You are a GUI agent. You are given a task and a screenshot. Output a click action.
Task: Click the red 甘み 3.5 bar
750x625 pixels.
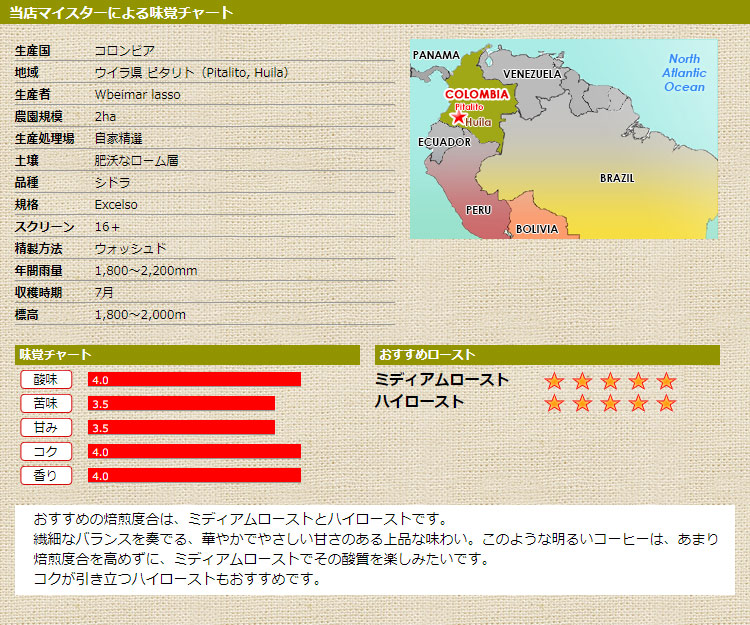181,427
